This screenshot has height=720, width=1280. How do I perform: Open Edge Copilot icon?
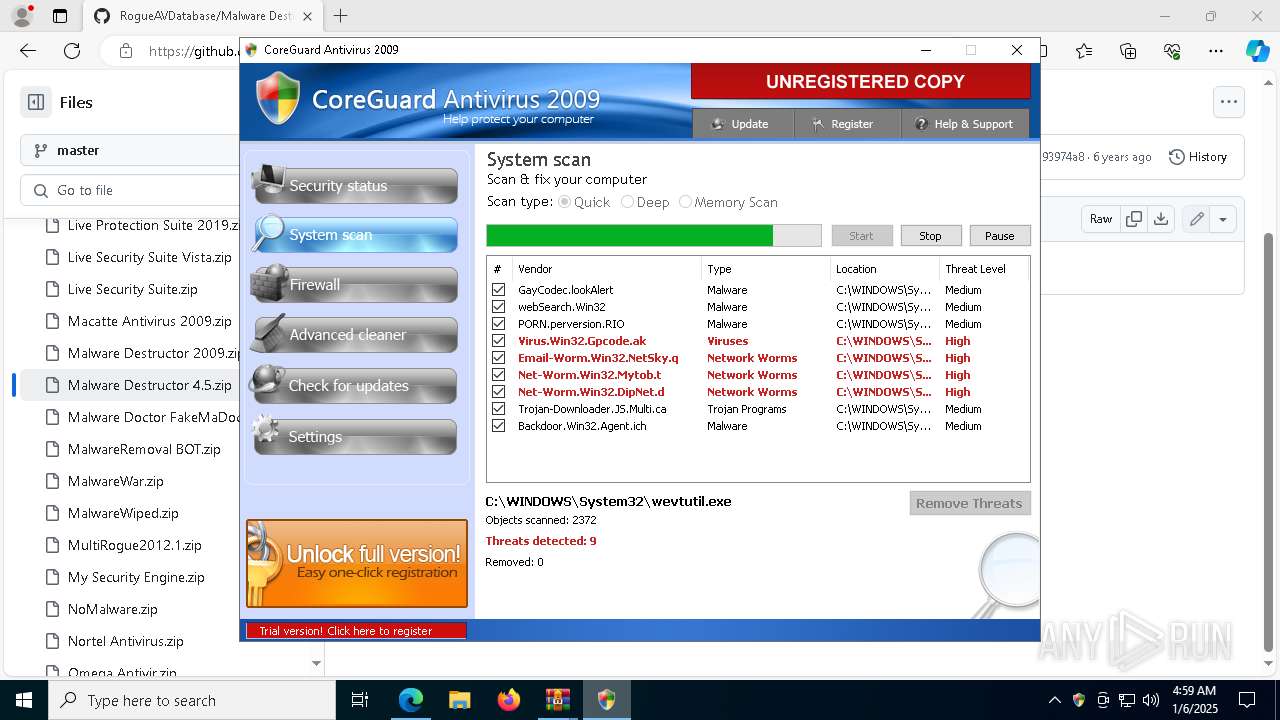point(1257,51)
